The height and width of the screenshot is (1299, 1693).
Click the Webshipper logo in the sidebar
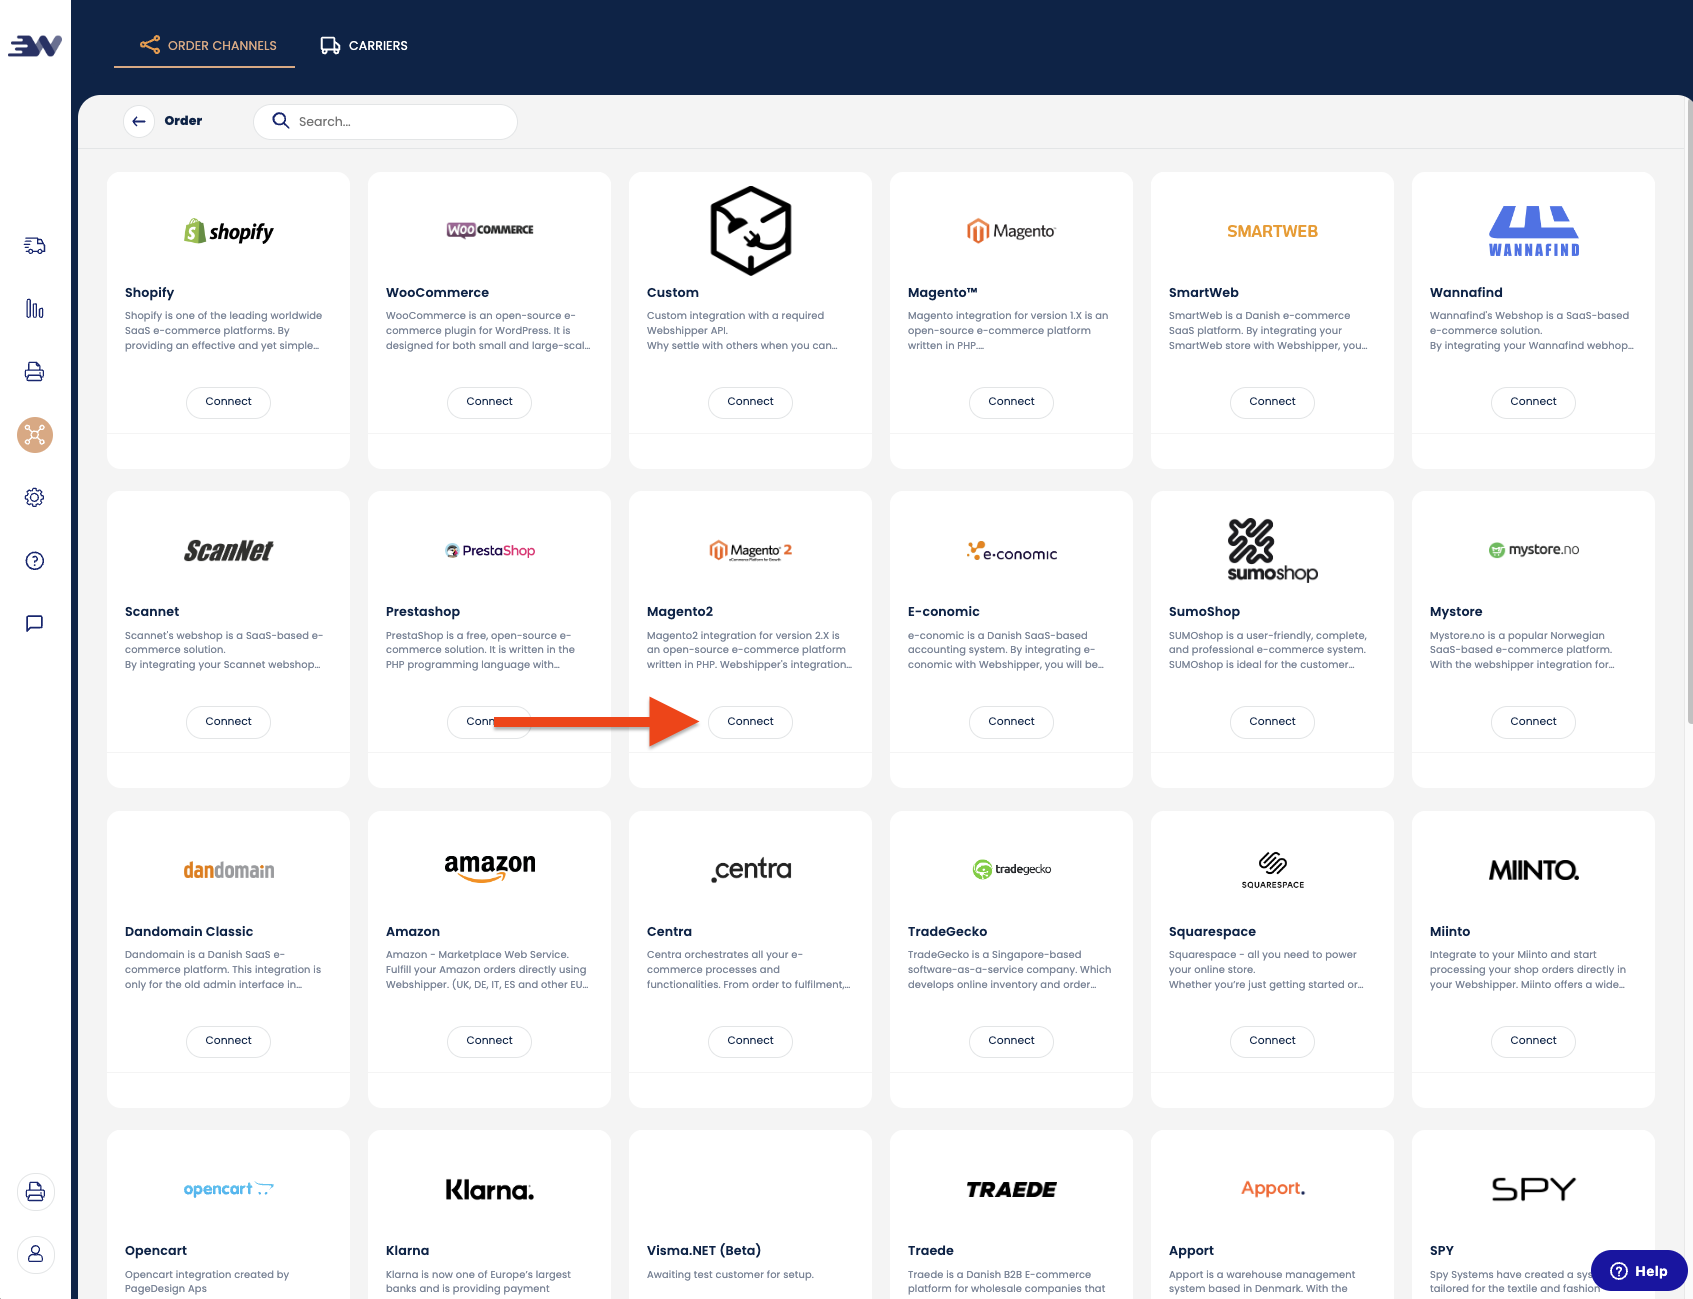tap(35, 46)
